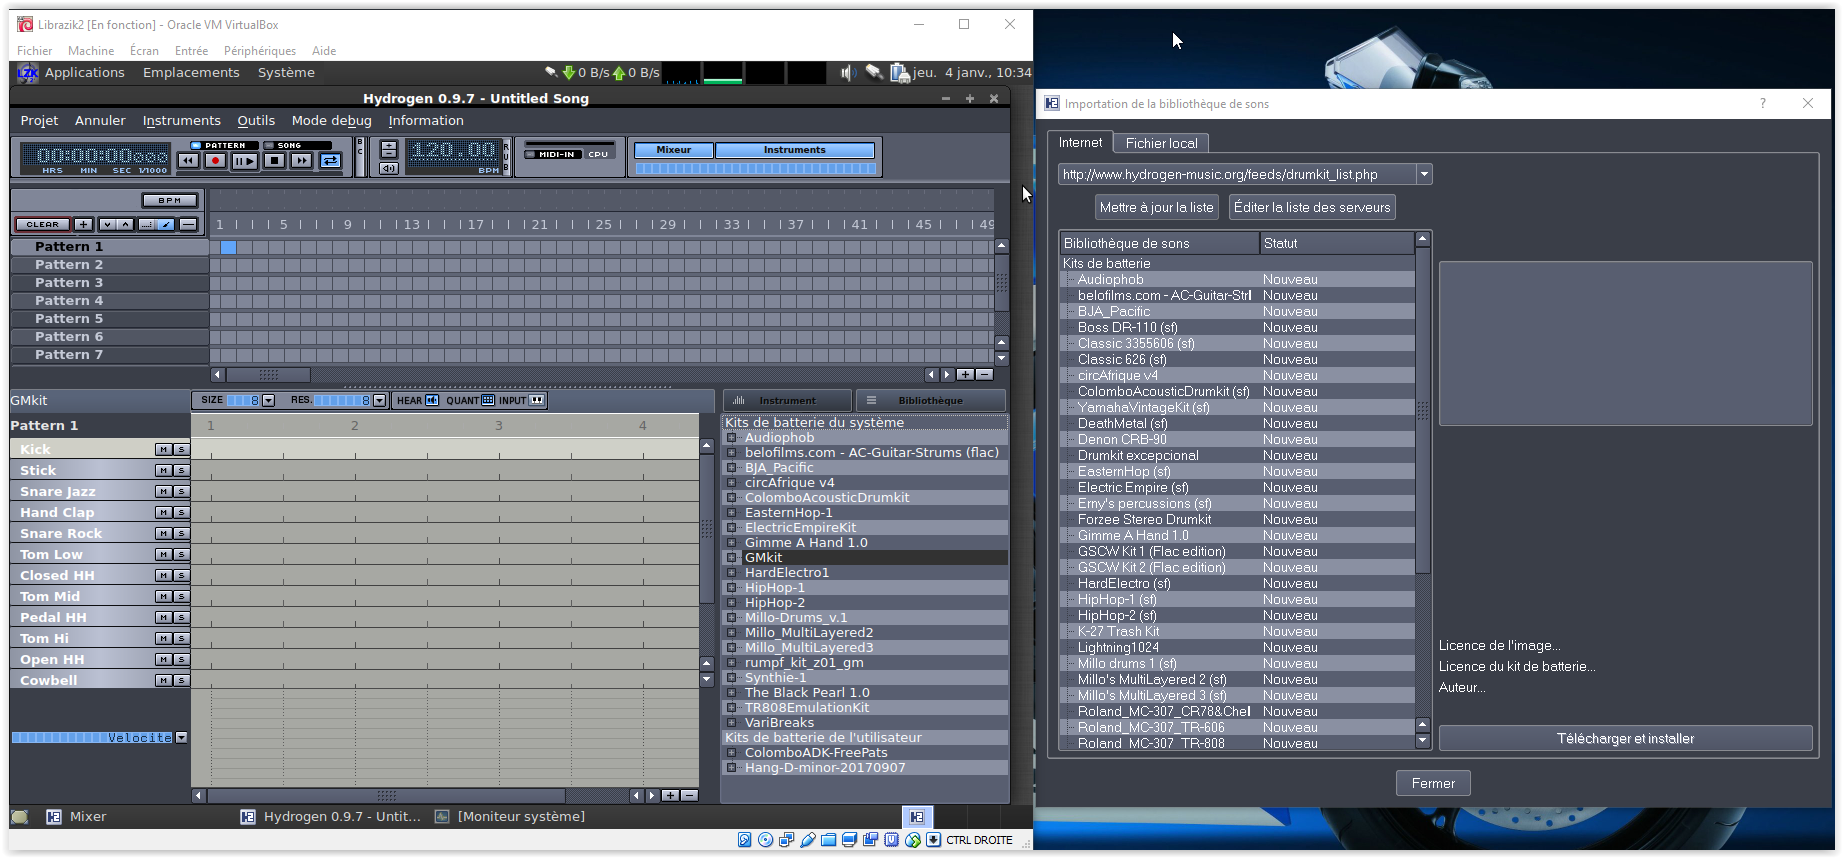Mute the Snare Jazz instrument

[163, 492]
